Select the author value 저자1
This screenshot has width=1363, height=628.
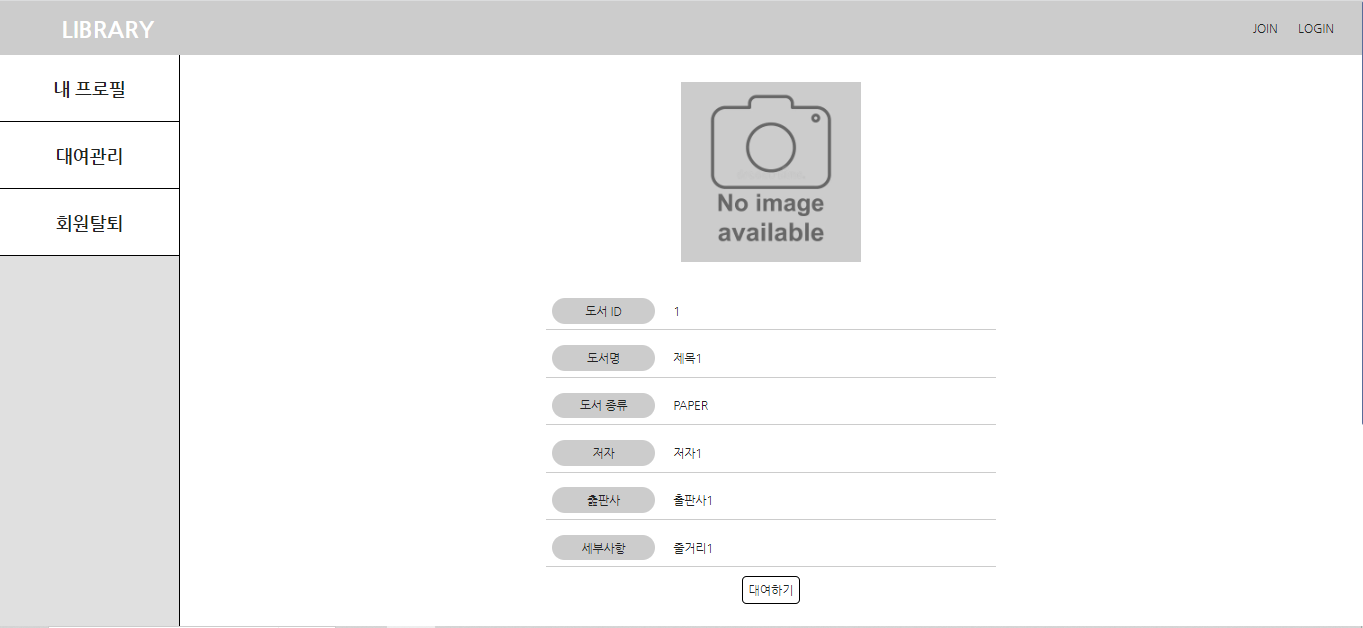pyautogui.click(x=687, y=453)
